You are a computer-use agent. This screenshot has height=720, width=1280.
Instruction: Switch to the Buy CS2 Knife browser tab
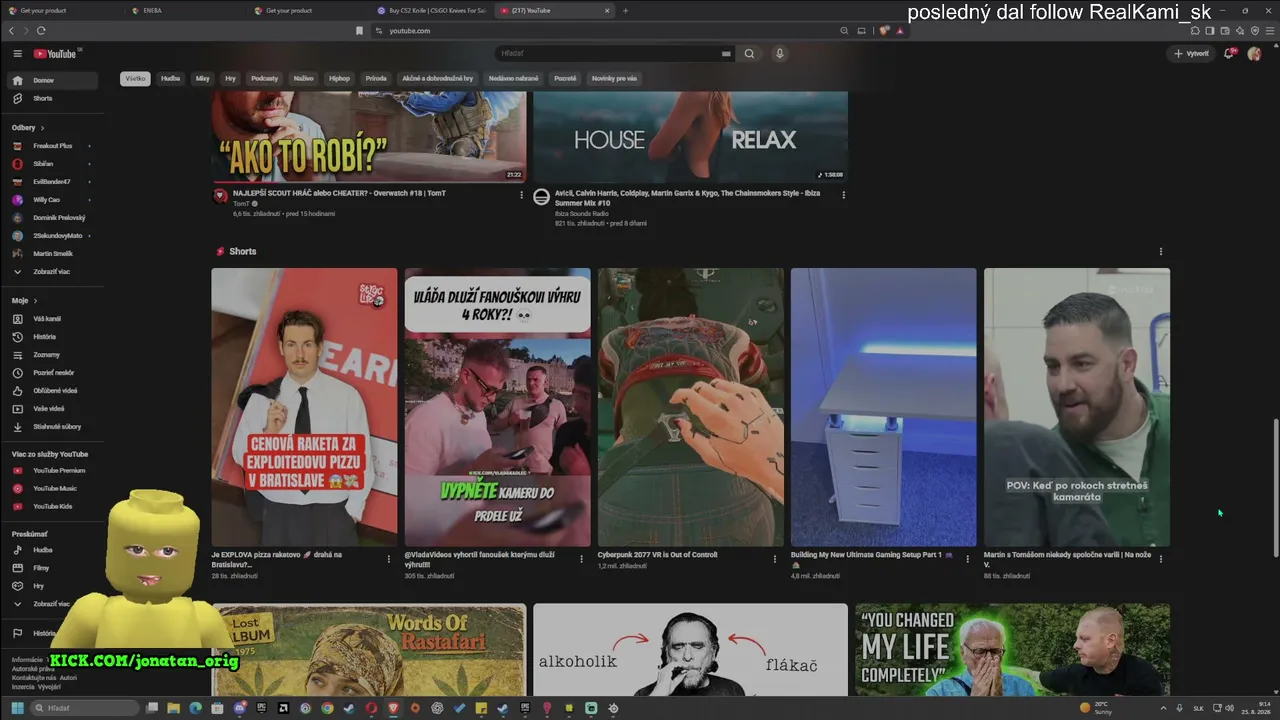[x=432, y=11]
